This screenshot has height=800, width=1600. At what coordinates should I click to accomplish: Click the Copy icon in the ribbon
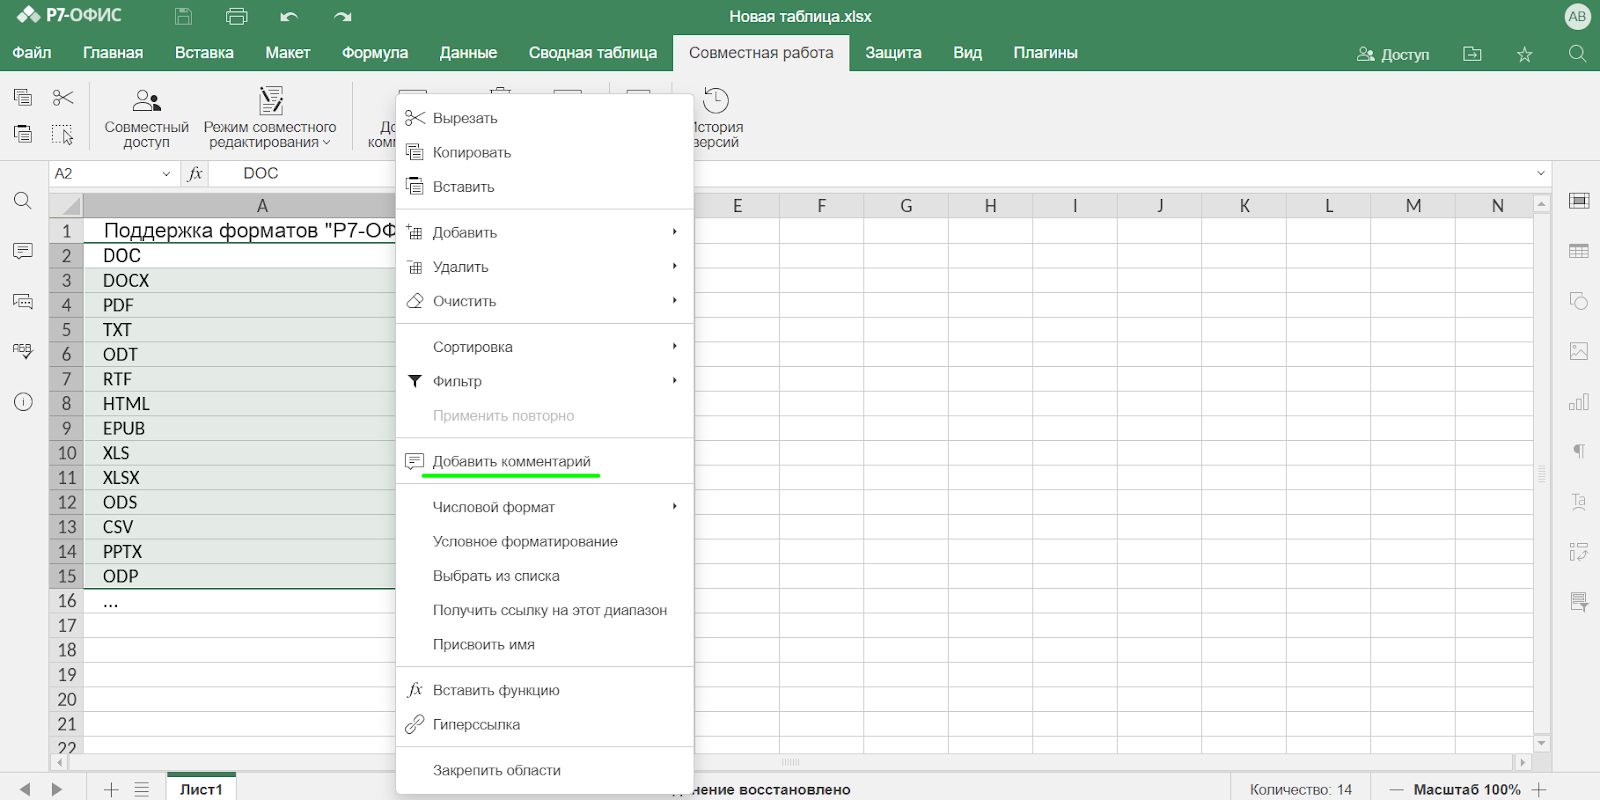pos(23,97)
